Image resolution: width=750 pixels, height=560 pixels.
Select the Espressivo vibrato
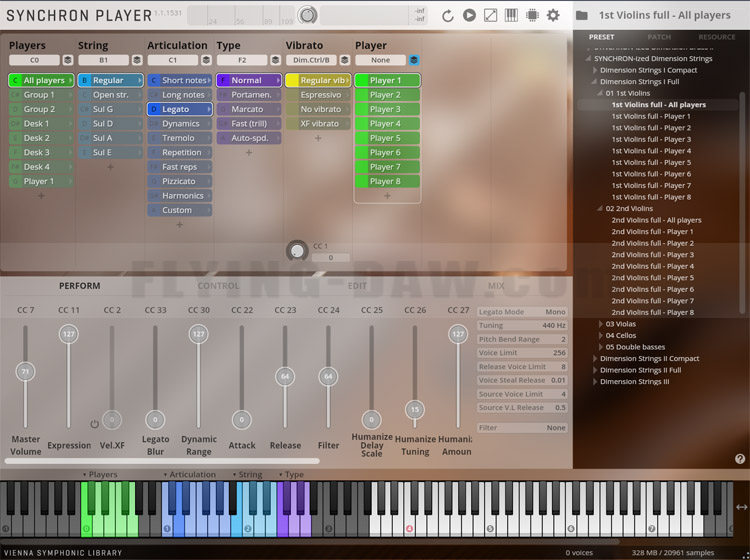tap(318, 95)
